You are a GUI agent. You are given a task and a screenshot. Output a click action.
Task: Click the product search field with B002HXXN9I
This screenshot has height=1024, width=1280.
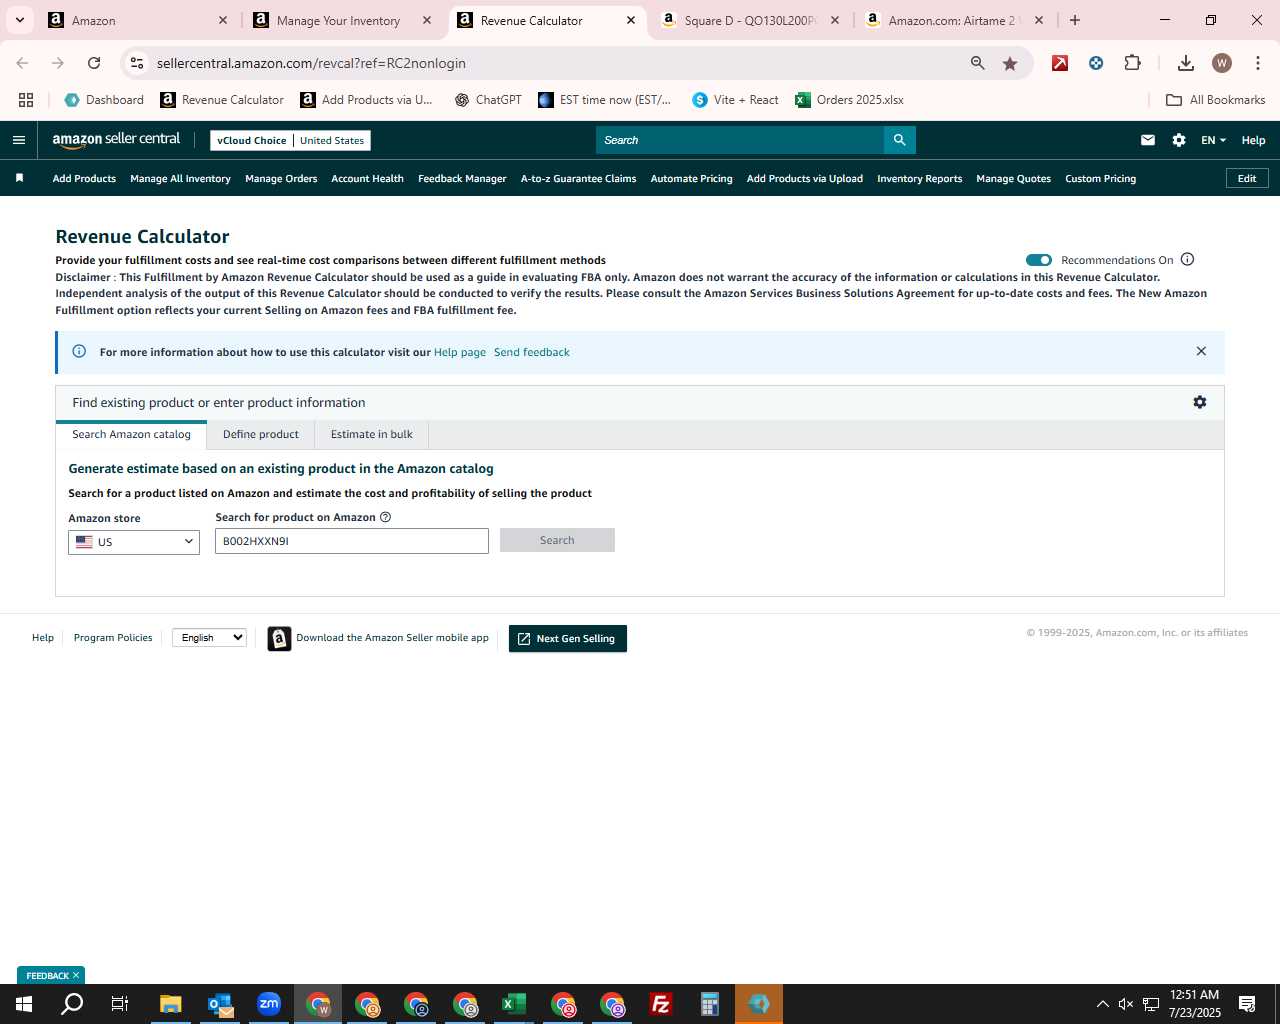[x=352, y=541]
